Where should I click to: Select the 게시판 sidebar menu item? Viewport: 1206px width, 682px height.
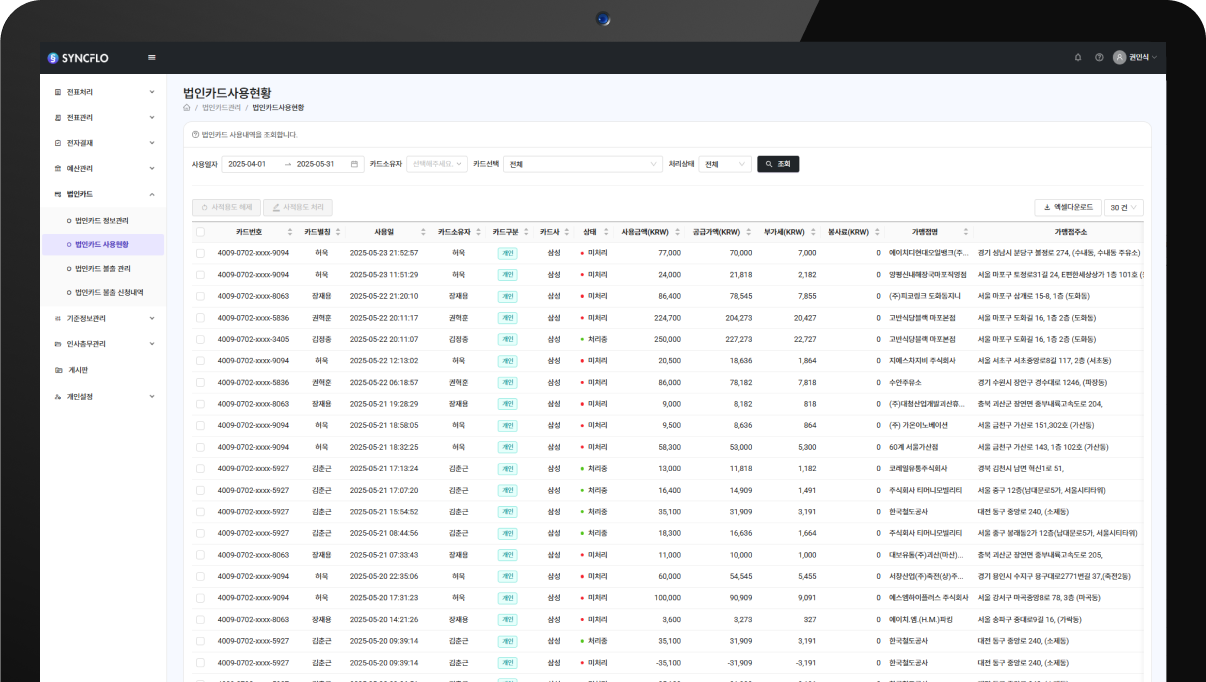coord(77,370)
